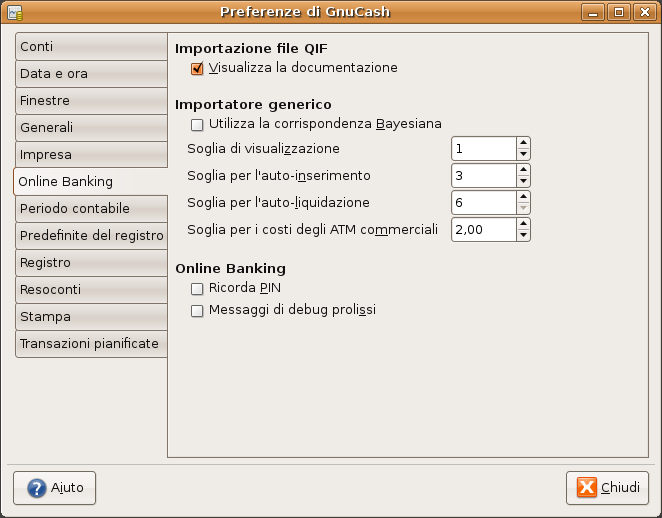Enable Ricorda PIN checkbox

click(x=197, y=289)
